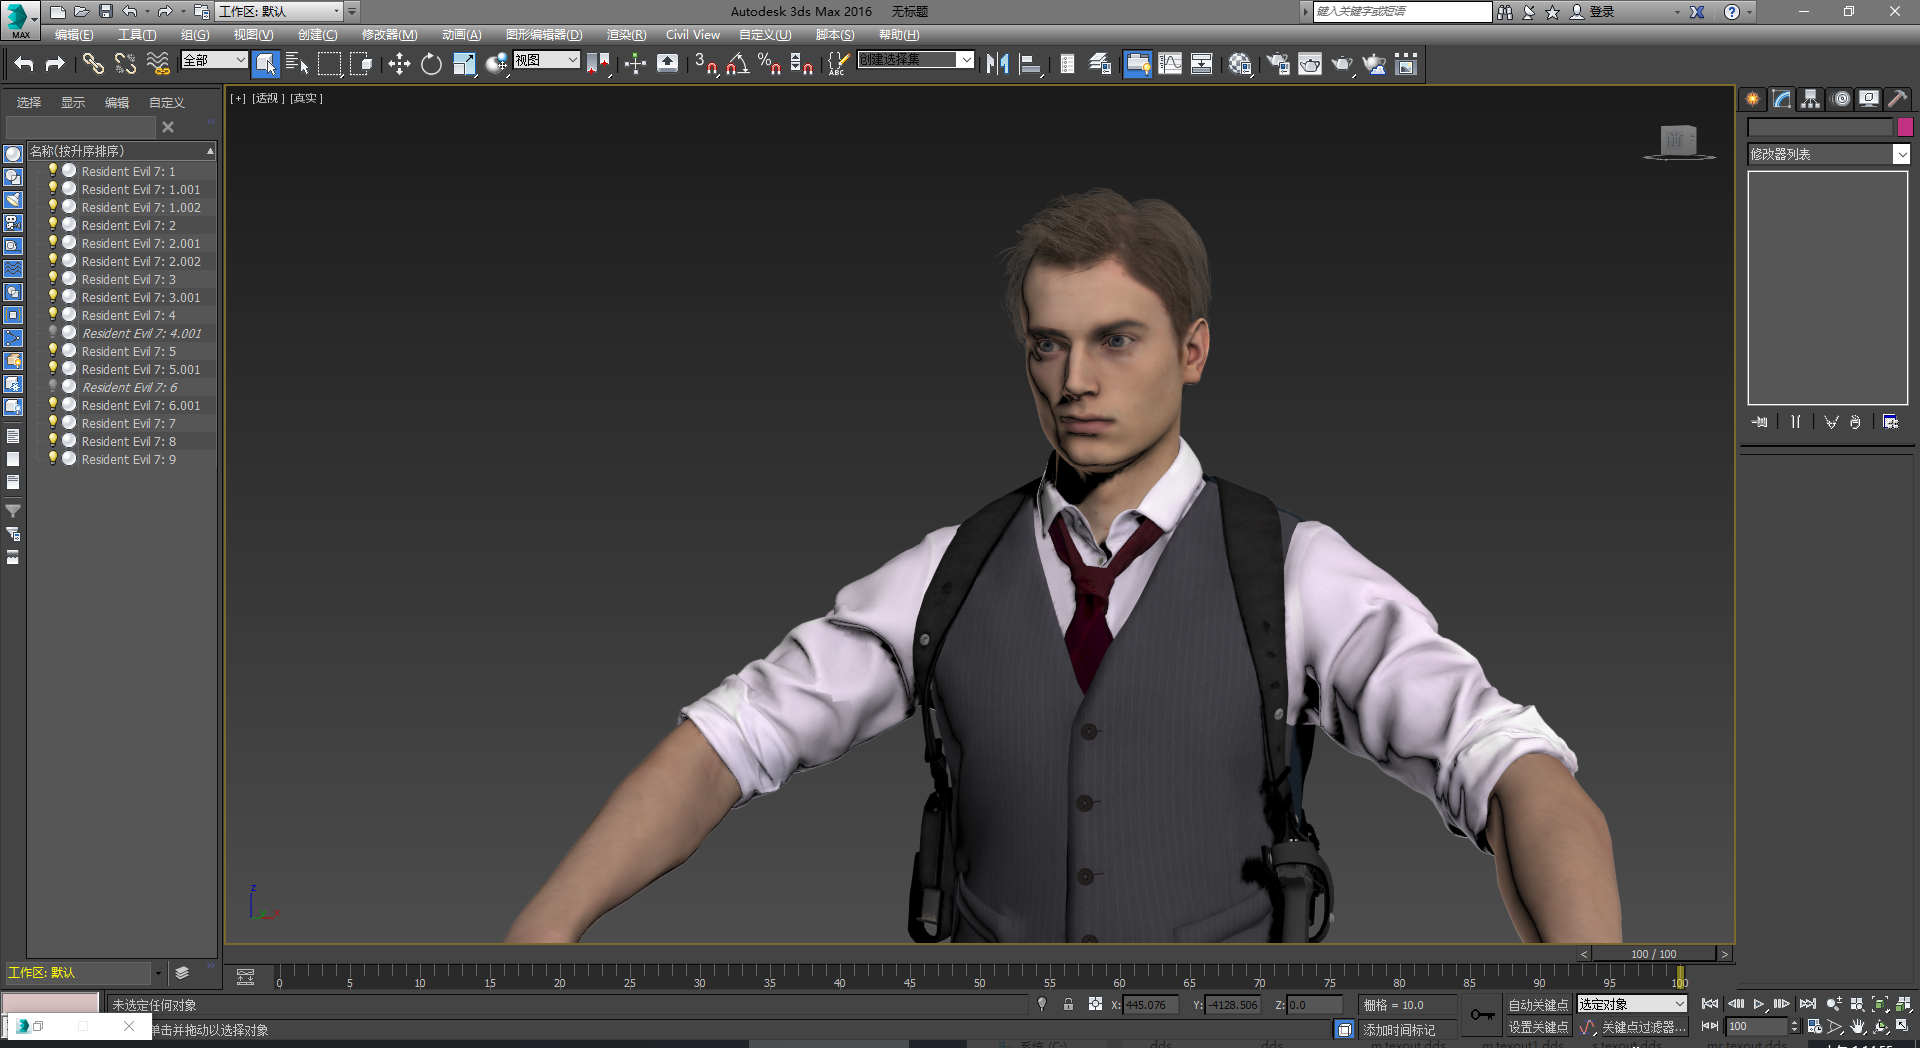Open the 3ds Max application menu button
Image resolution: width=1920 pixels, height=1048 pixels.
click(x=20, y=19)
